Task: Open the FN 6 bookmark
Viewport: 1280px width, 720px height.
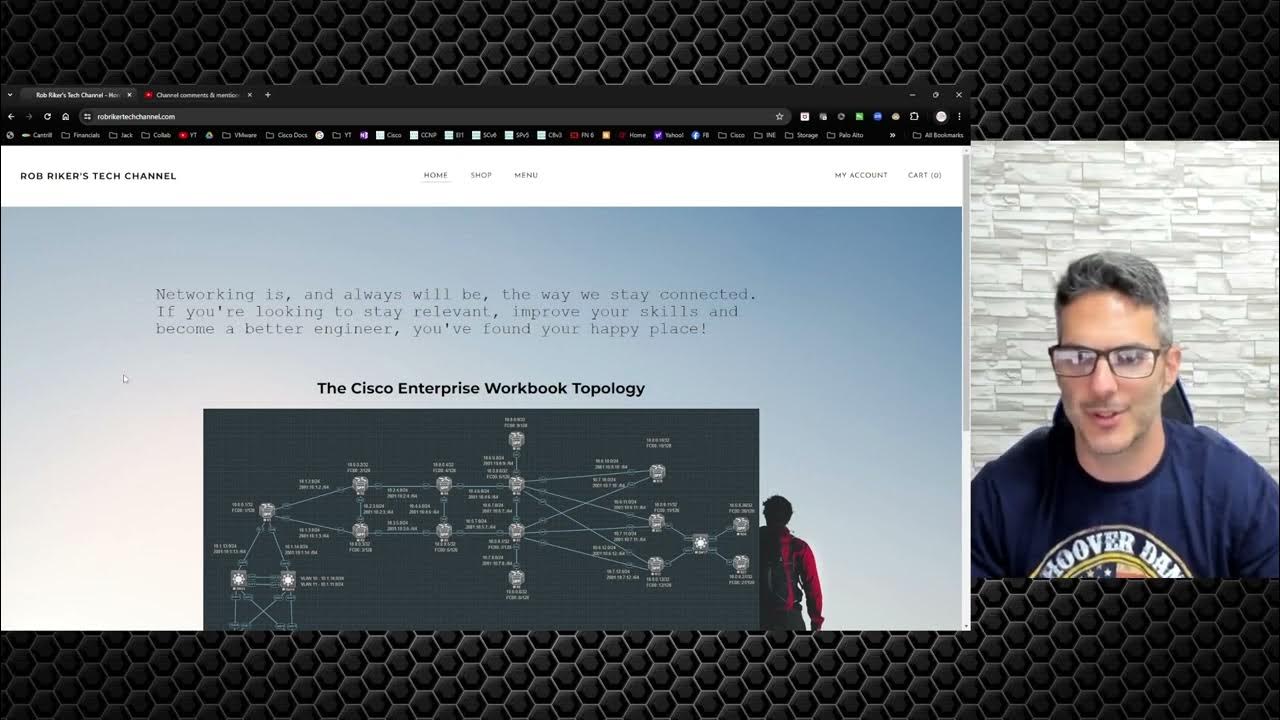Action: tap(582, 135)
